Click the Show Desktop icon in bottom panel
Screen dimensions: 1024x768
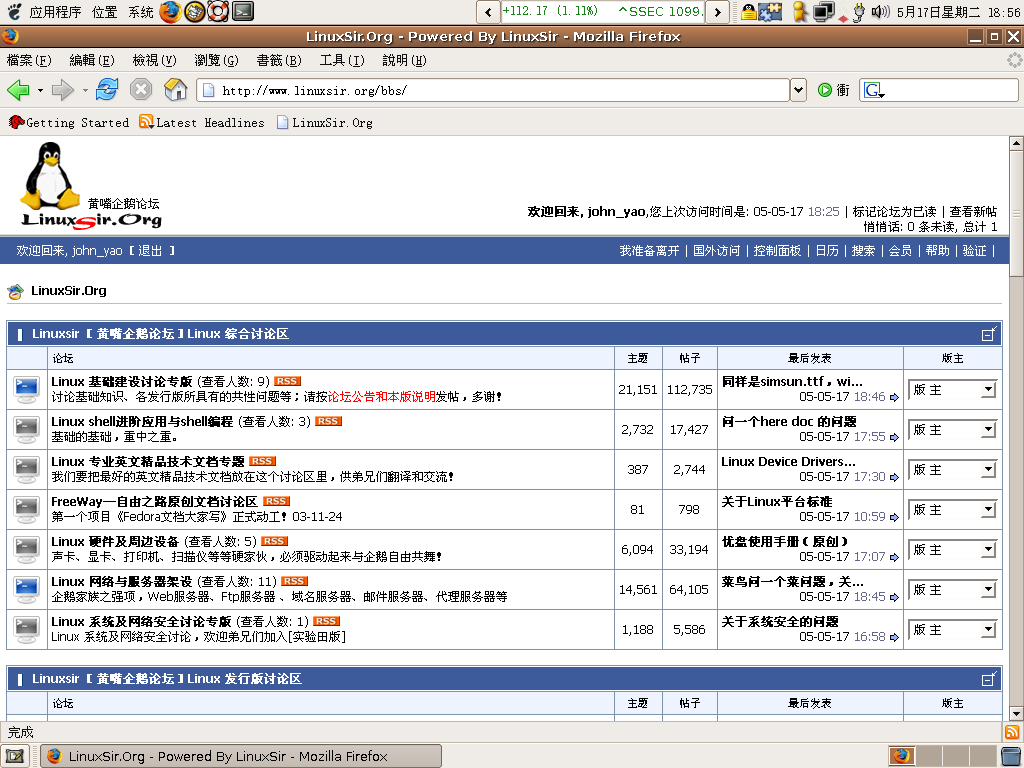[15, 756]
